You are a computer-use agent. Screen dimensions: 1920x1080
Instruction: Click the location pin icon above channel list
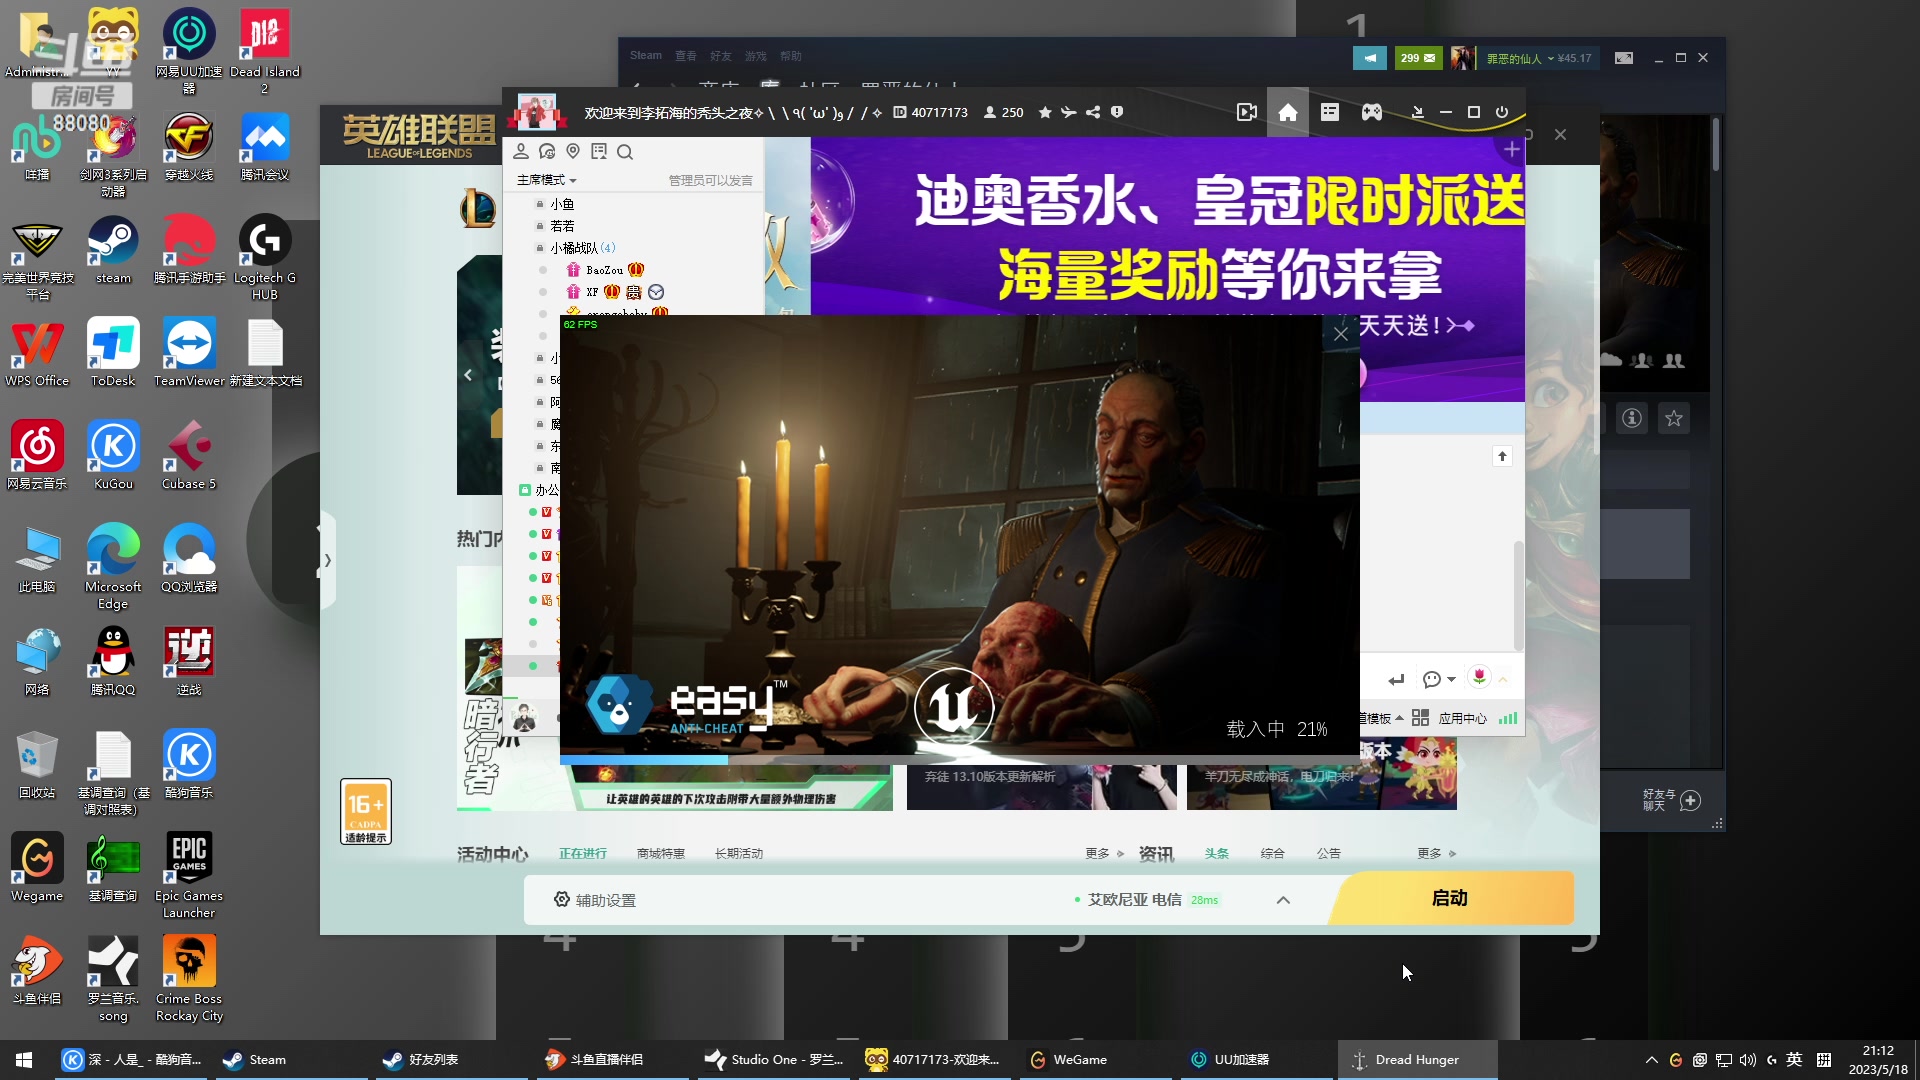tap(573, 151)
